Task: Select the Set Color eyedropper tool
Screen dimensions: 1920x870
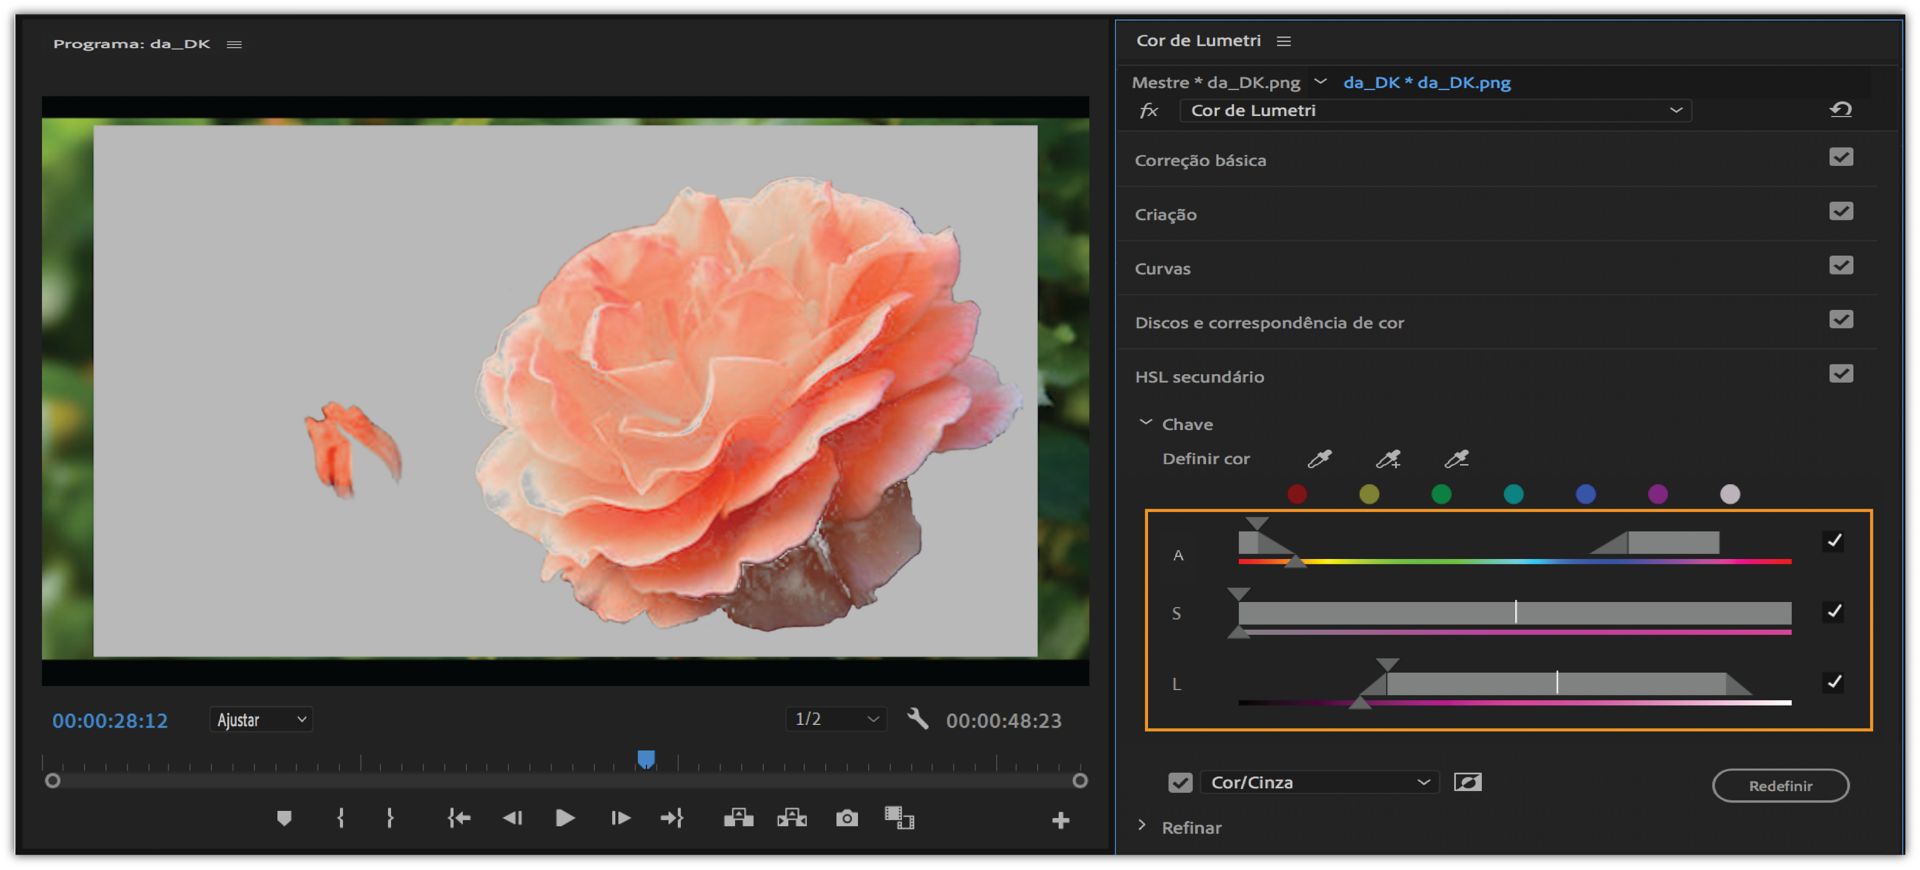Action: pos(1319,459)
